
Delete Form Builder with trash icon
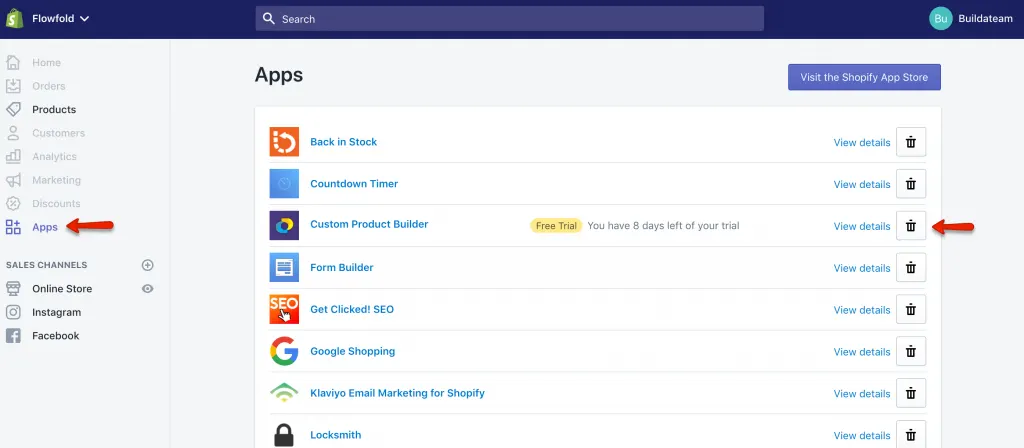click(911, 267)
